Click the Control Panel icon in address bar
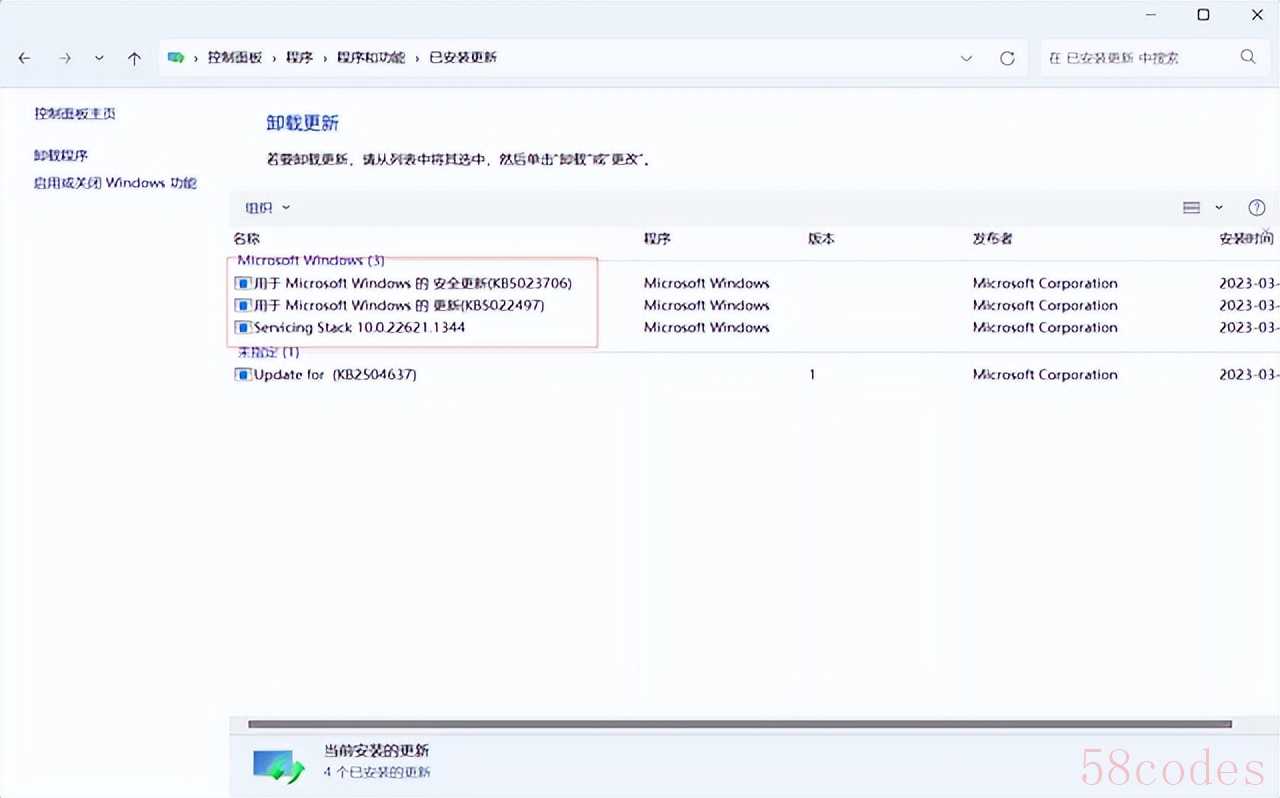1280x798 pixels. tap(177, 58)
